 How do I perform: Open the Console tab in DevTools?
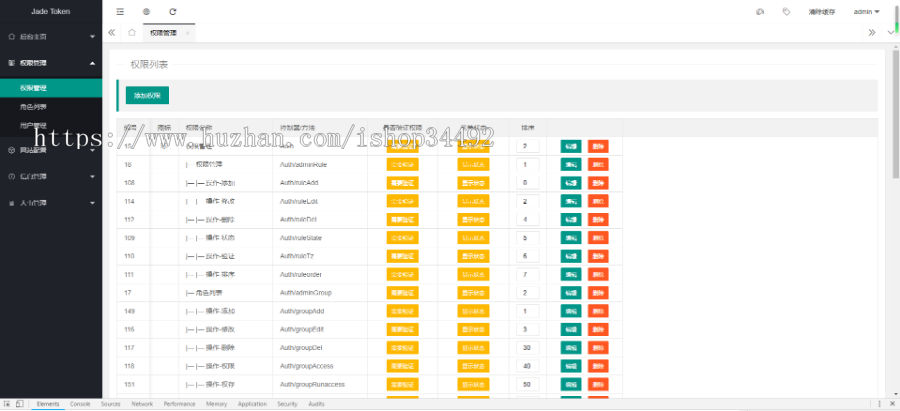tap(80, 404)
